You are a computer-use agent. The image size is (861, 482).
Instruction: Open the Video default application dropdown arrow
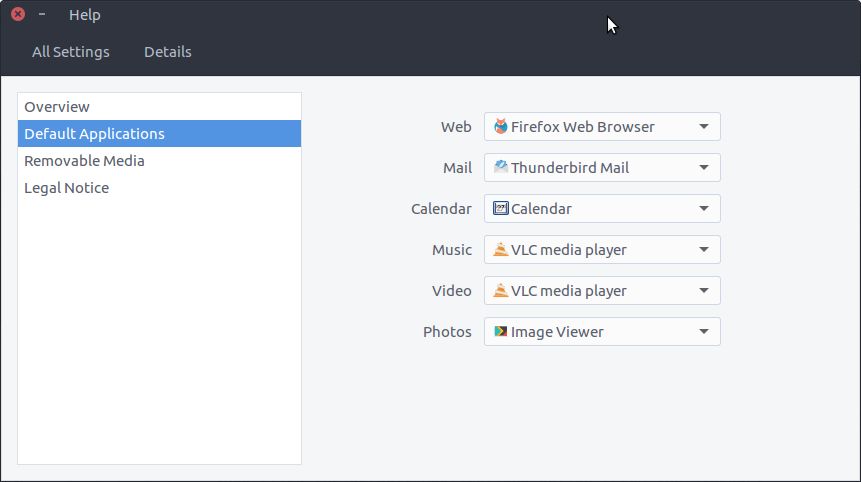(x=703, y=290)
